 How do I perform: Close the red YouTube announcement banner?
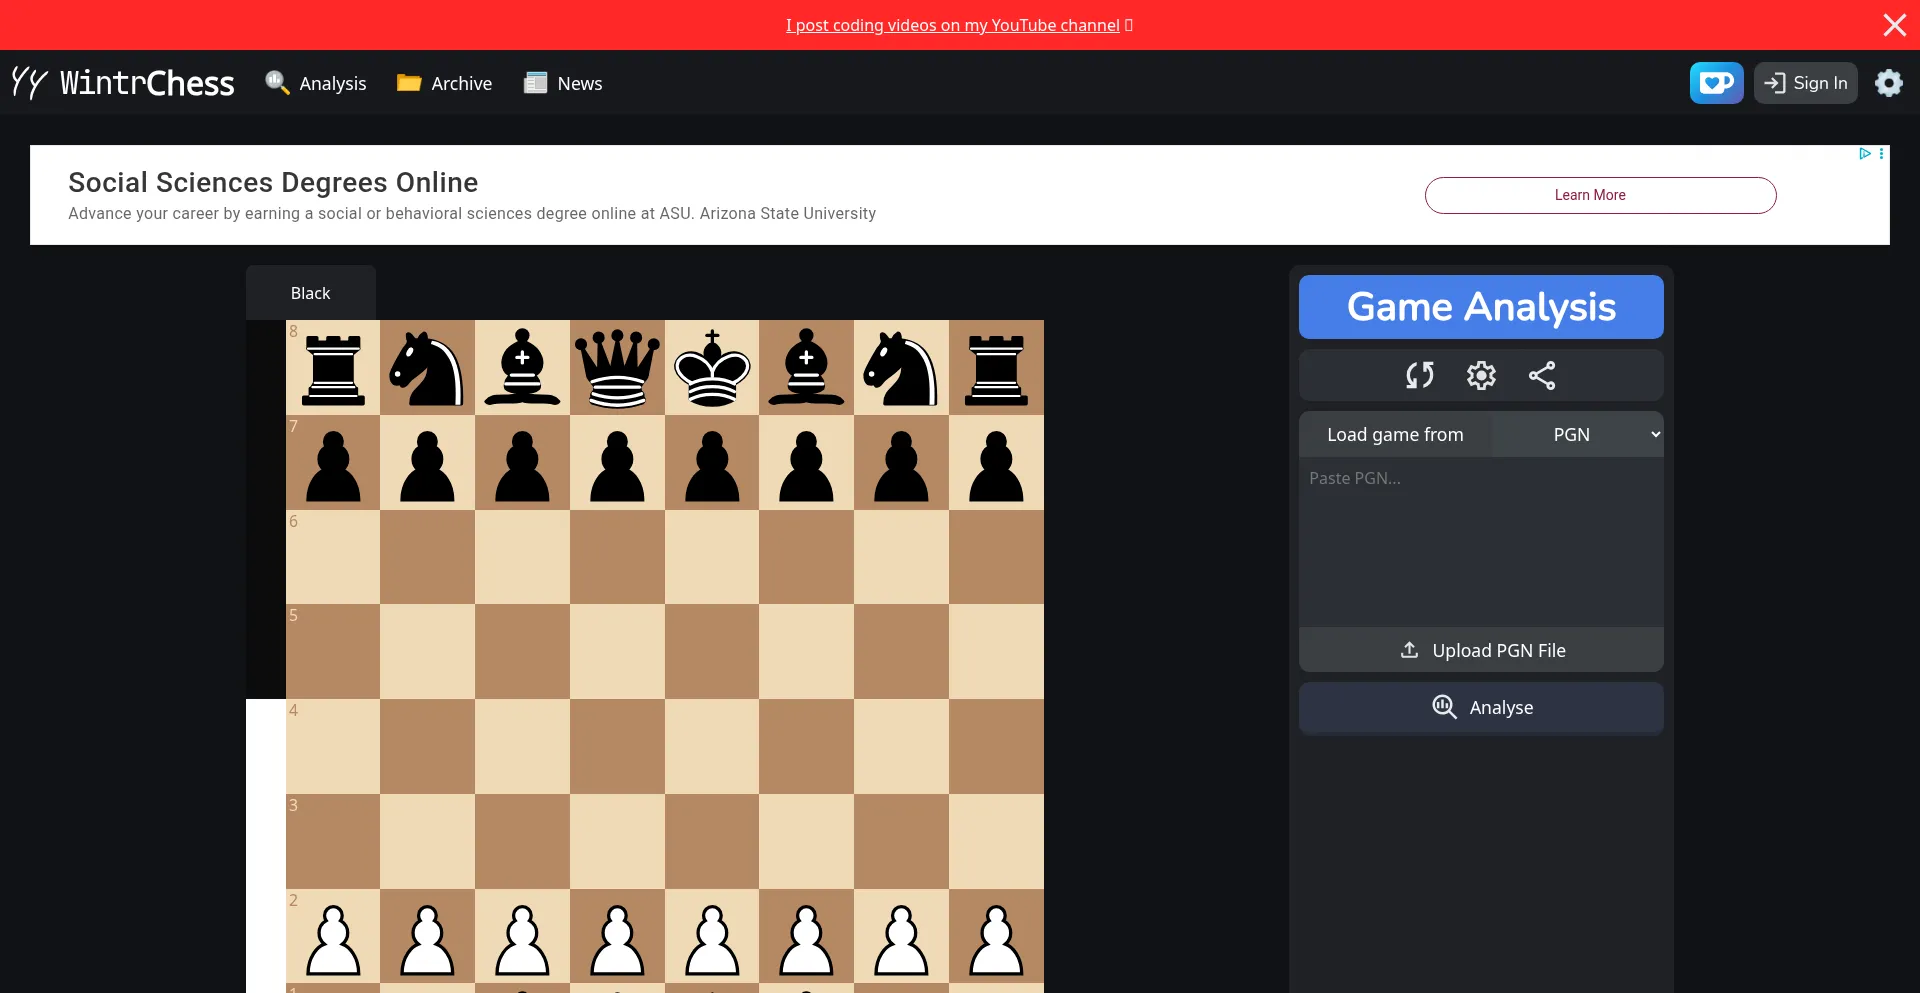point(1894,25)
